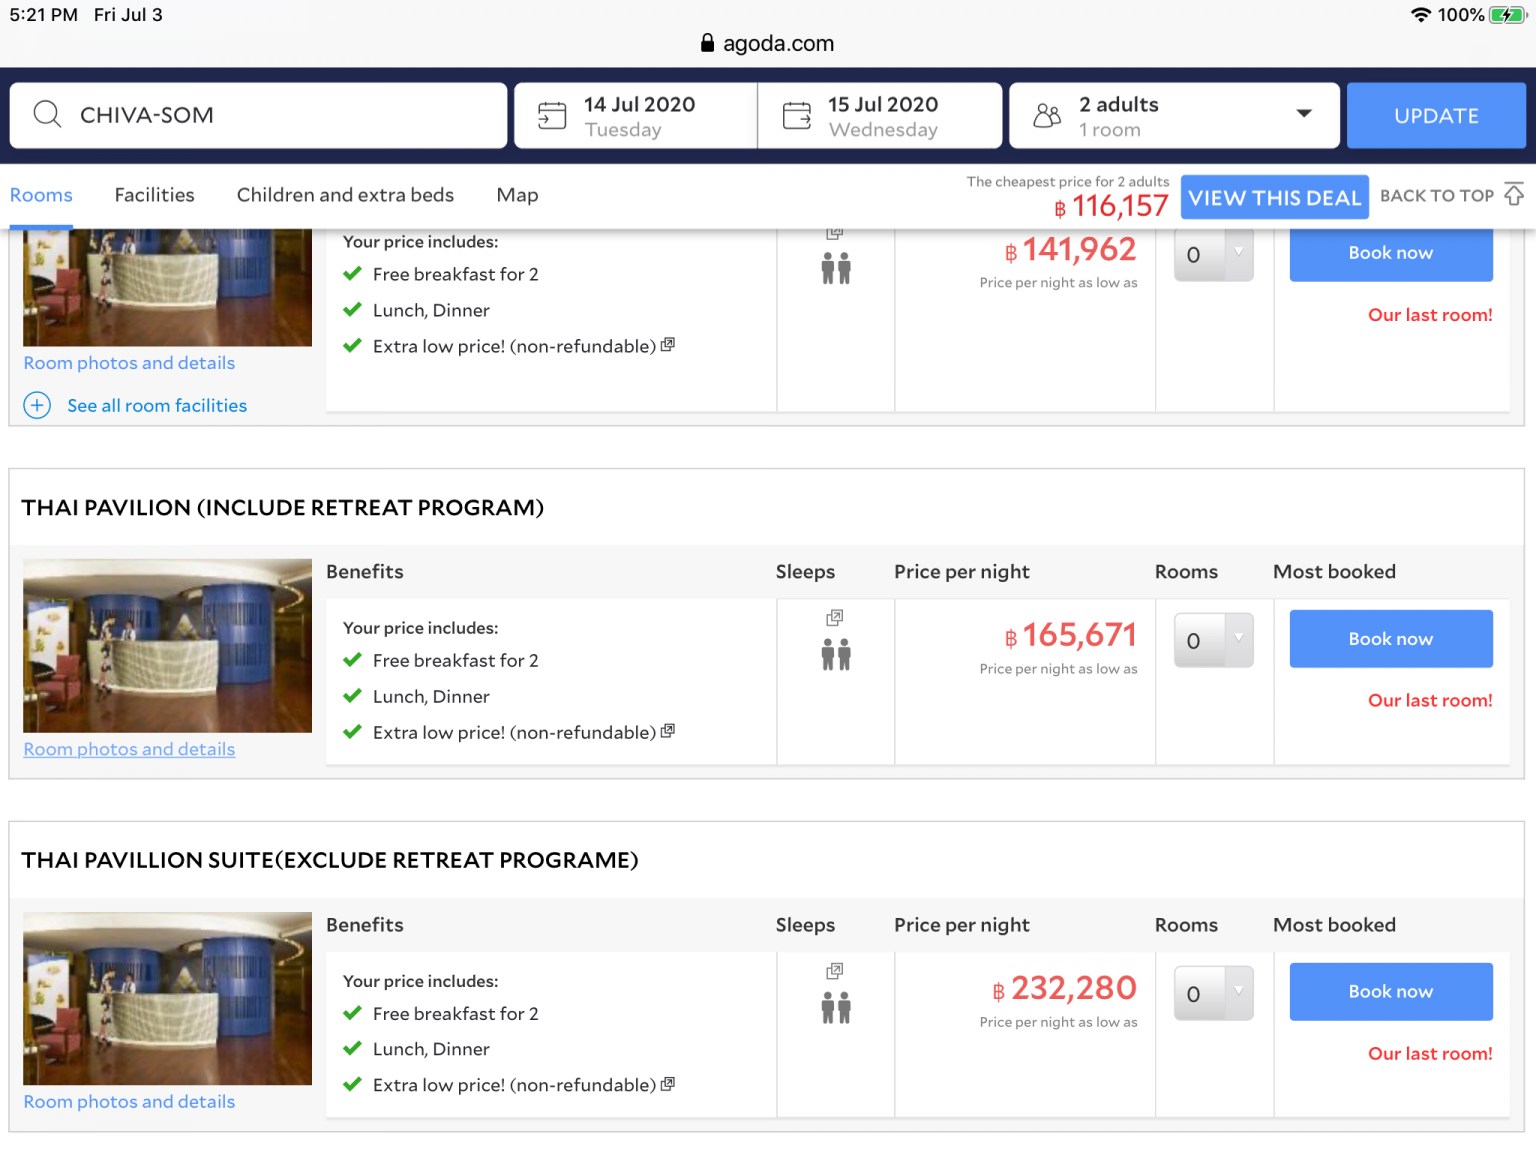Click 'Our last room!' in 141,962 row

coord(1430,314)
